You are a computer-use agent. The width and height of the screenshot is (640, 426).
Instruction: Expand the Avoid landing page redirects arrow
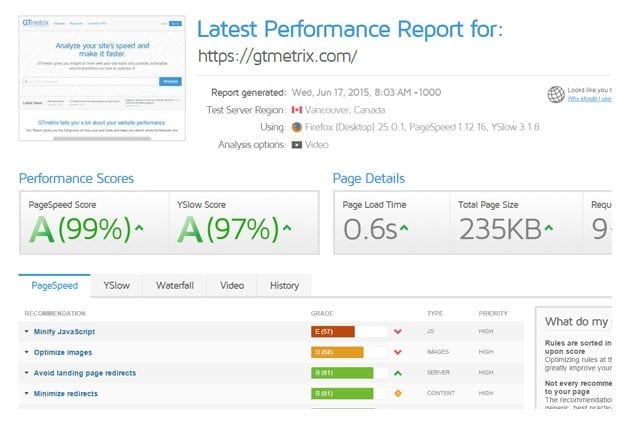(27, 373)
